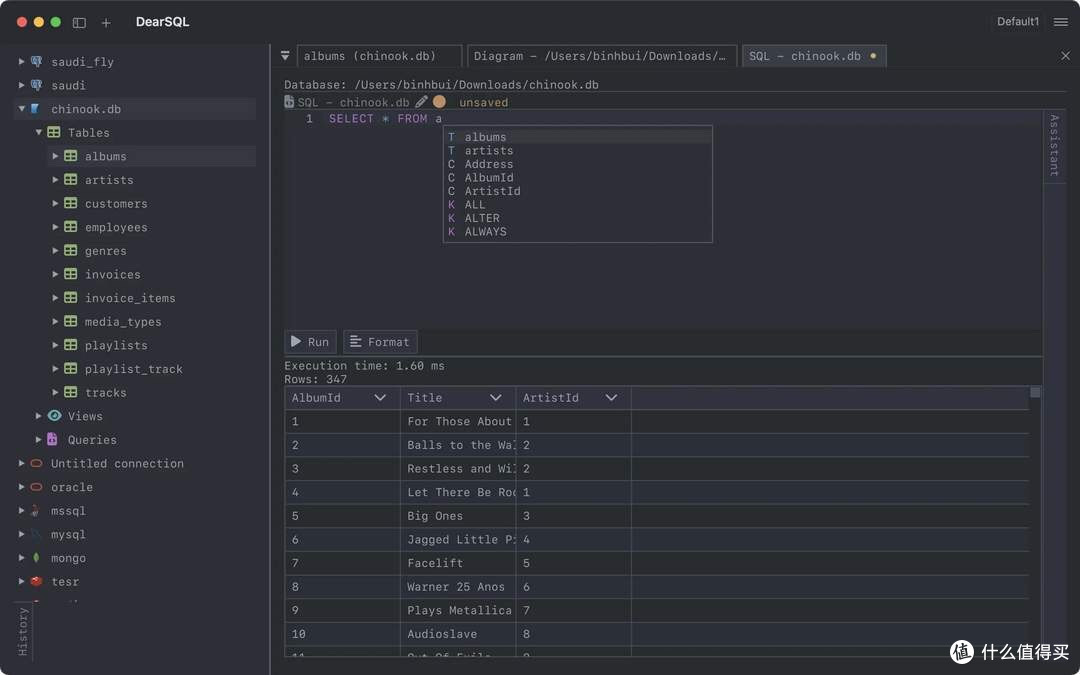
Task: Click the saudi_fly PostgreSQL connection icon
Action: click(37, 62)
